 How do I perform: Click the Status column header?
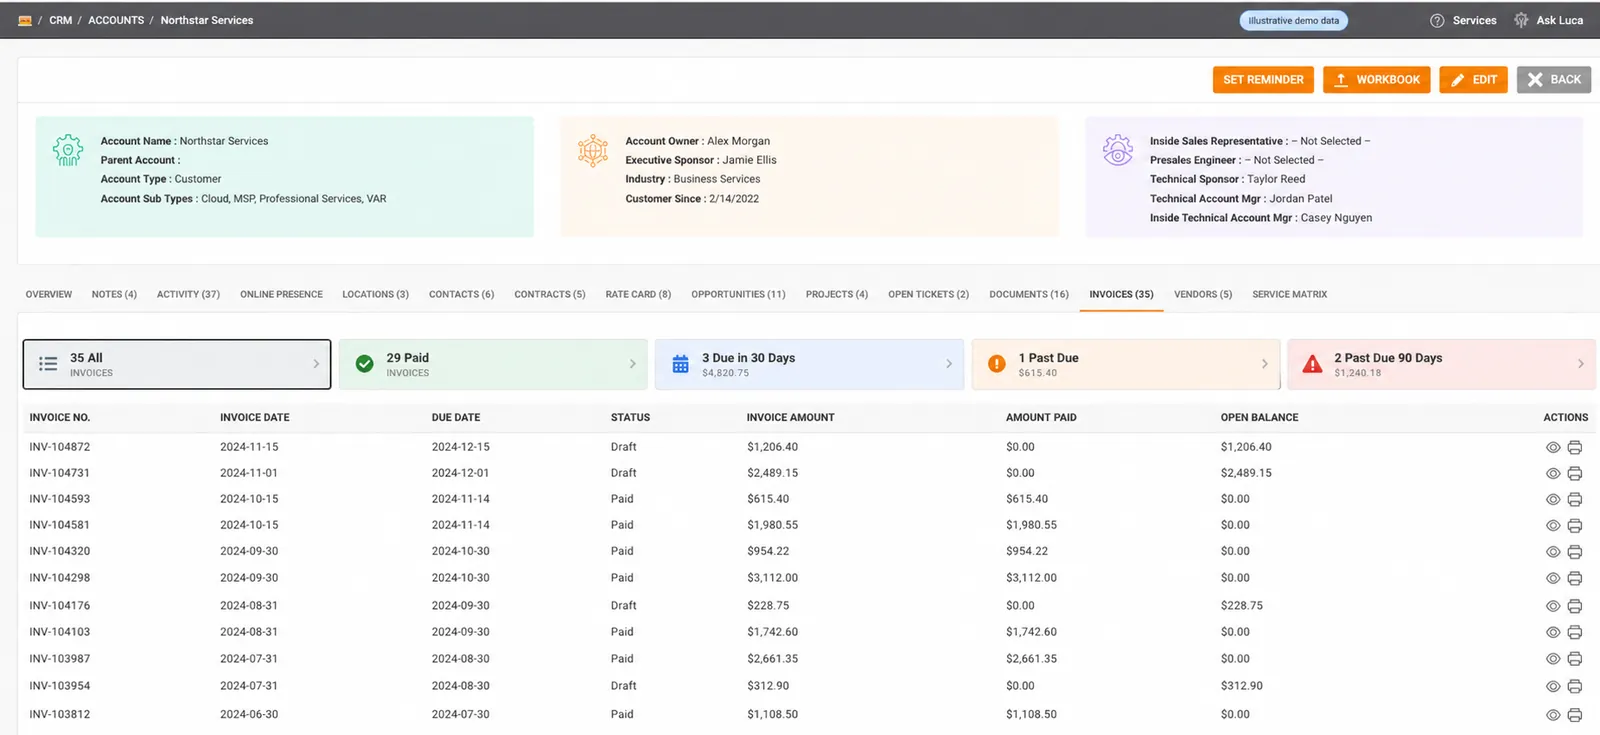coord(630,418)
